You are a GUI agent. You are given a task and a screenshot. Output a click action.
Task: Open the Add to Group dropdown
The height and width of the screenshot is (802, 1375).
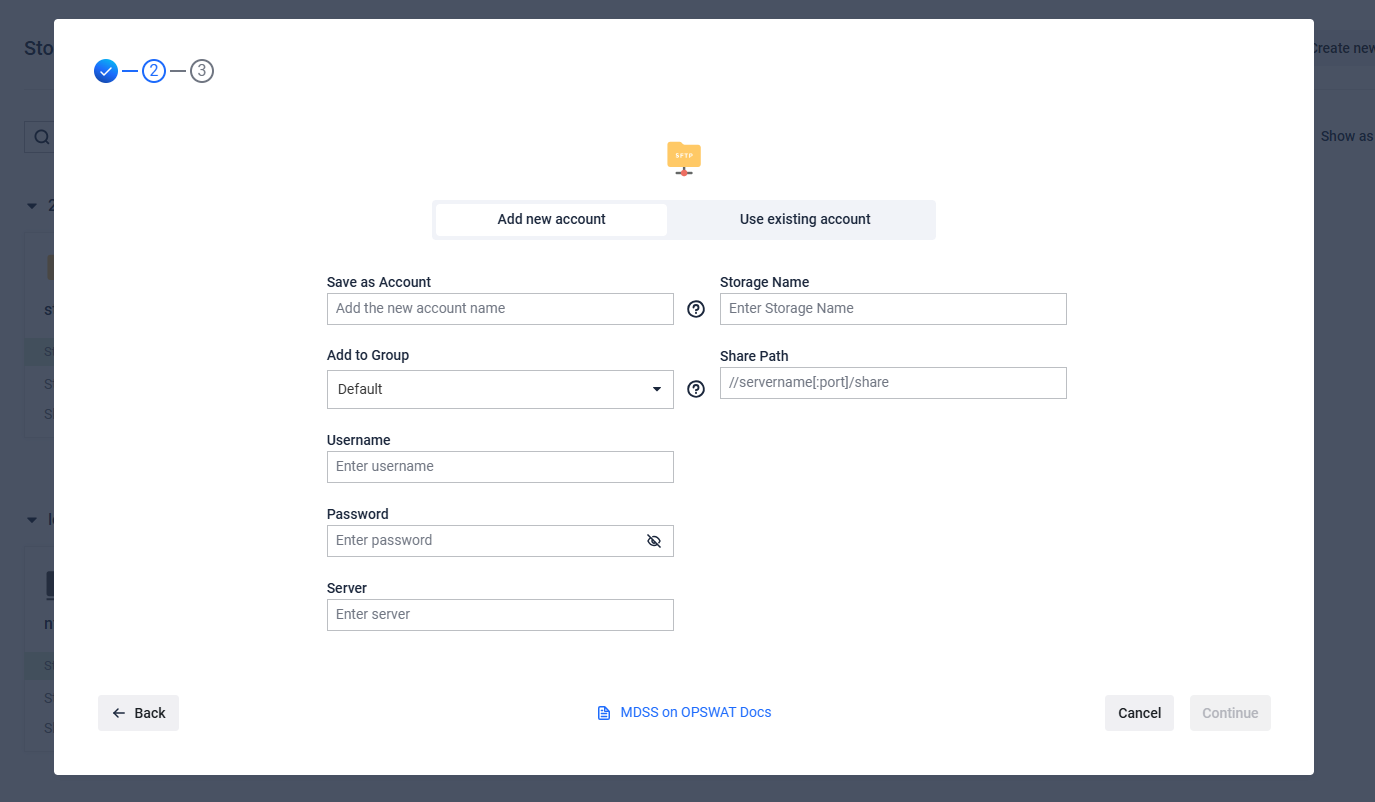(x=500, y=389)
